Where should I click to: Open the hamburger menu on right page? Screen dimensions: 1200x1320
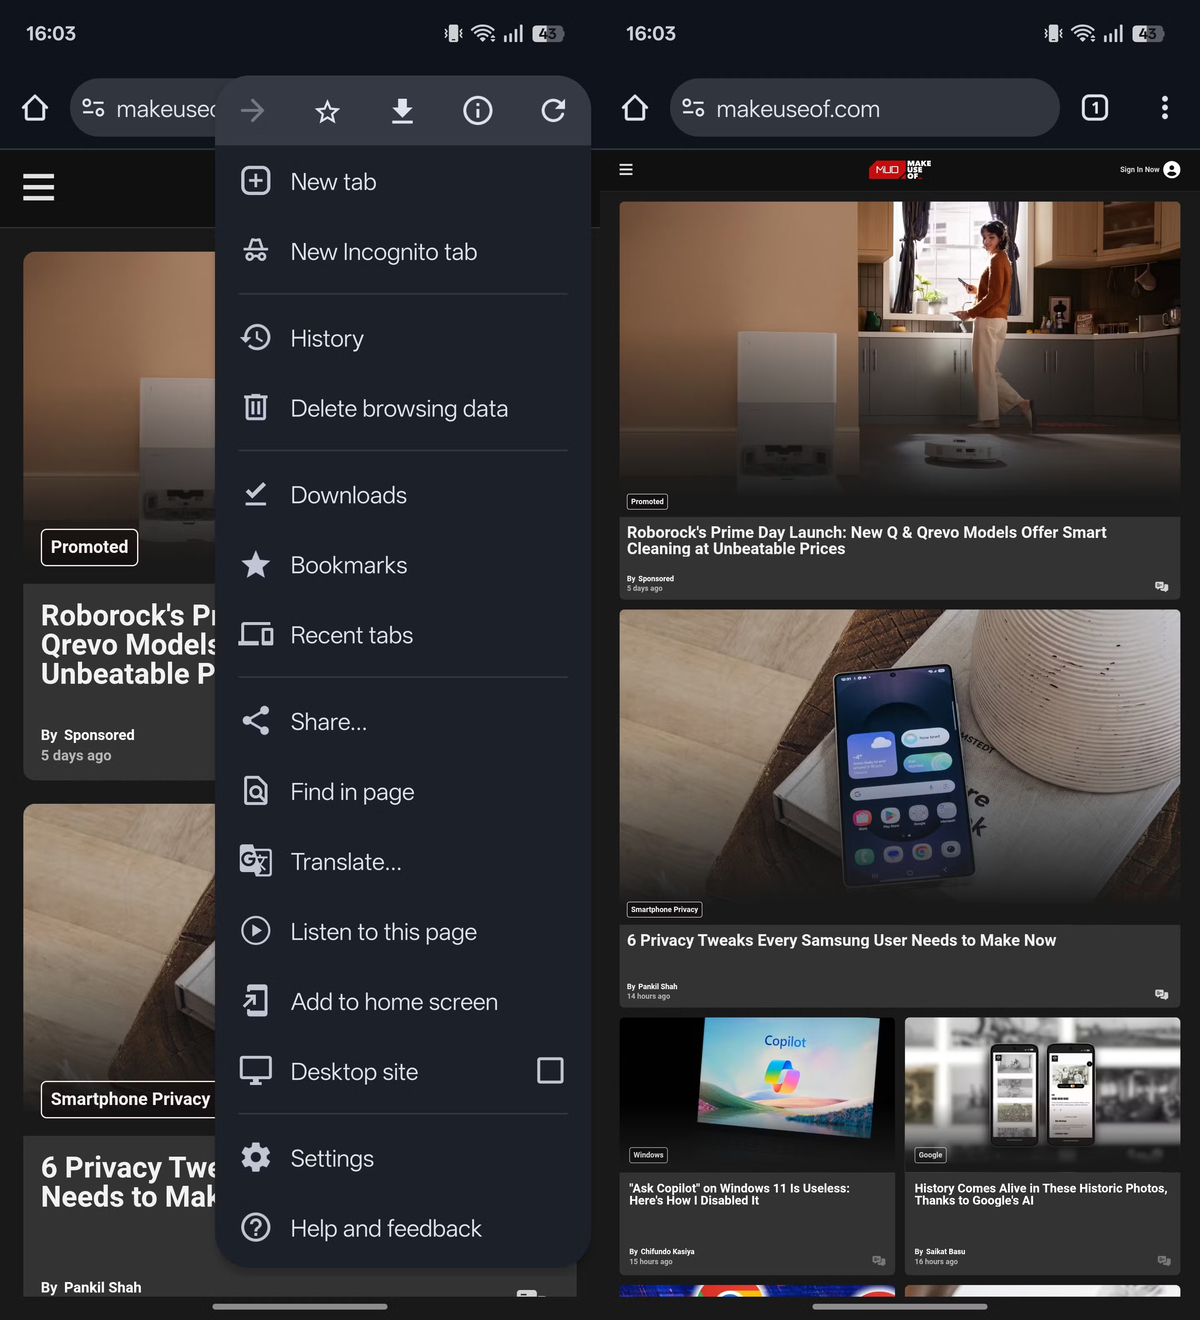(x=626, y=170)
